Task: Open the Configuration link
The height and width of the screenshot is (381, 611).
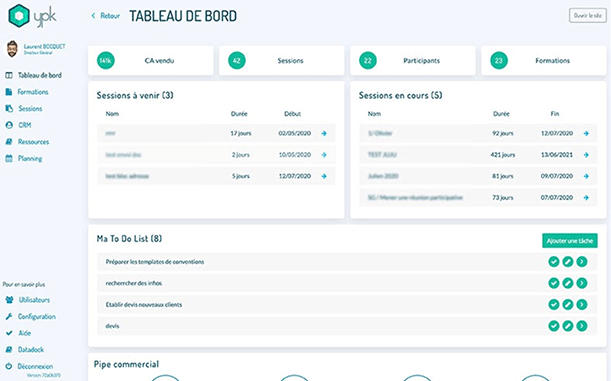Action: (37, 316)
